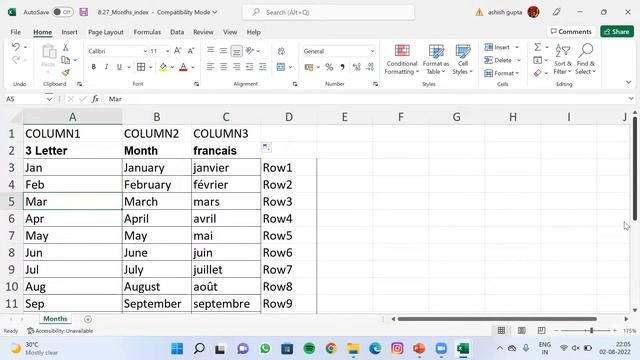Viewport: 640px width, 360px height.
Task: Click the zoom slider handle
Action: click(x=591, y=330)
